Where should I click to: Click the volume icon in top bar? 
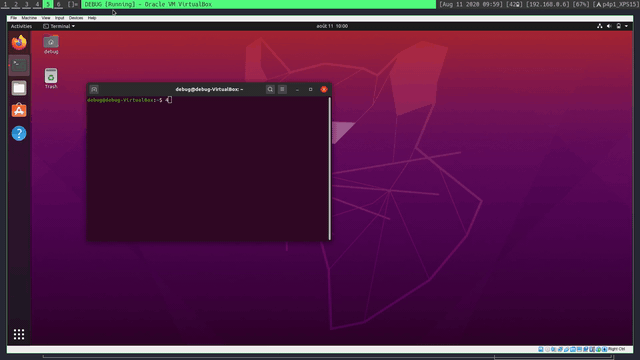pyautogui.click(x=609, y=26)
